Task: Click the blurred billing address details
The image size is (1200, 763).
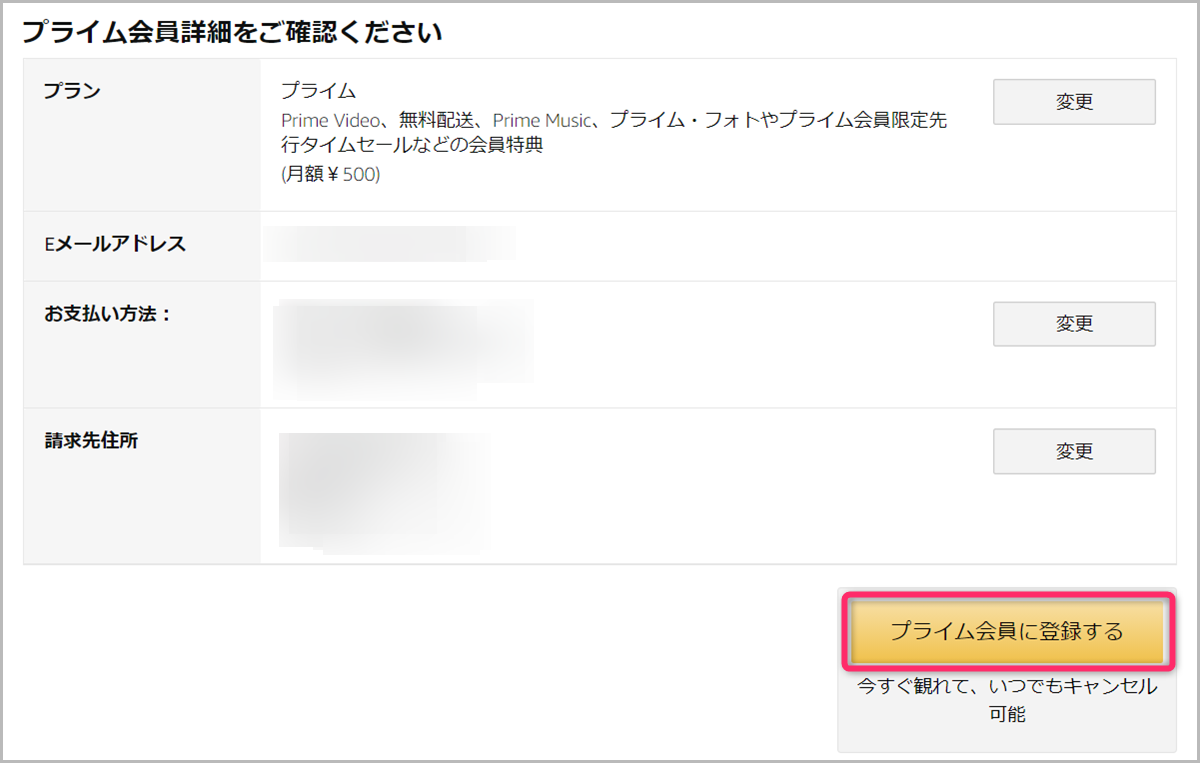Action: tap(385, 492)
